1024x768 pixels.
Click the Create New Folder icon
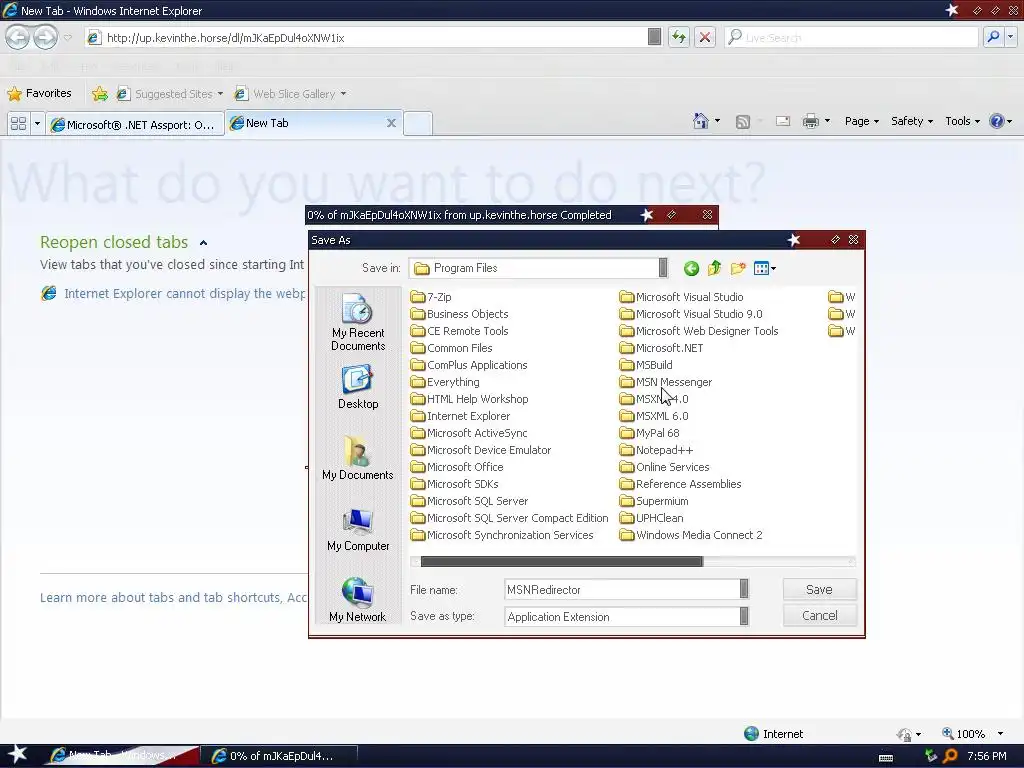738,268
